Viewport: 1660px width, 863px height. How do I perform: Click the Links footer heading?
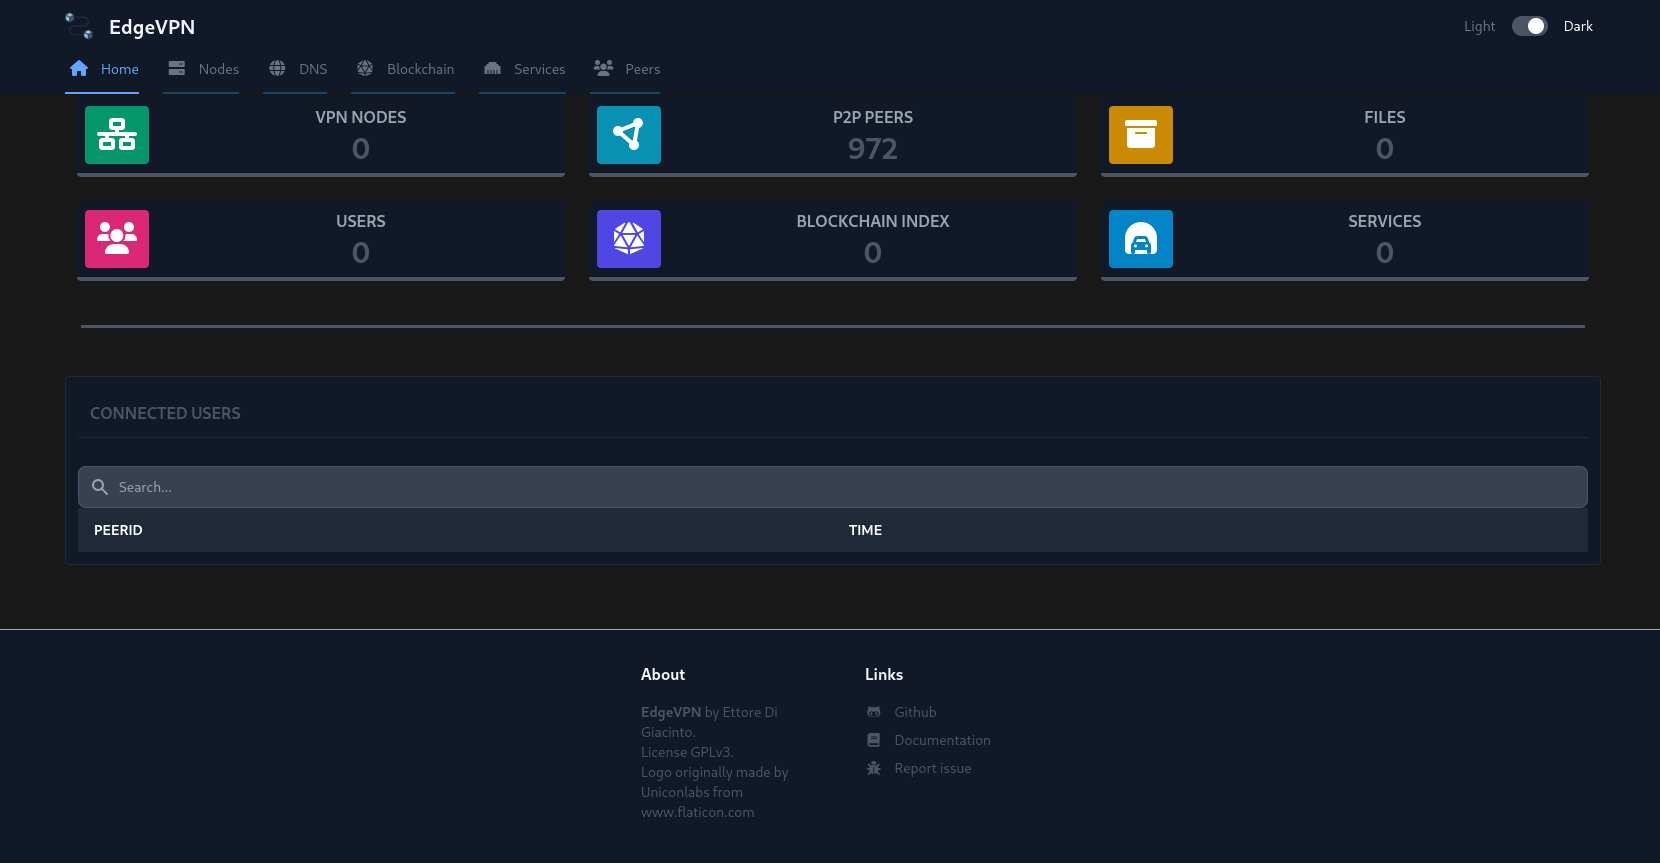pos(884,674)
